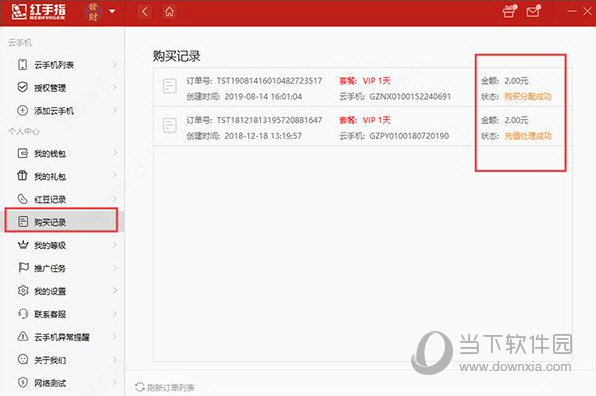Open the mail messages icon in header
This screenshot has height=396, width=596.
click(x=533, y=11)
